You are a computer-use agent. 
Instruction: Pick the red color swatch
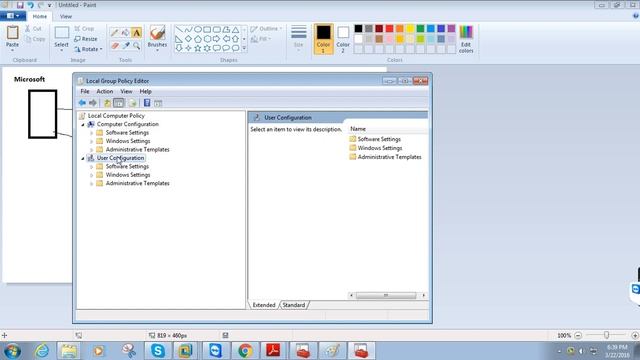[x=389, y=28]
